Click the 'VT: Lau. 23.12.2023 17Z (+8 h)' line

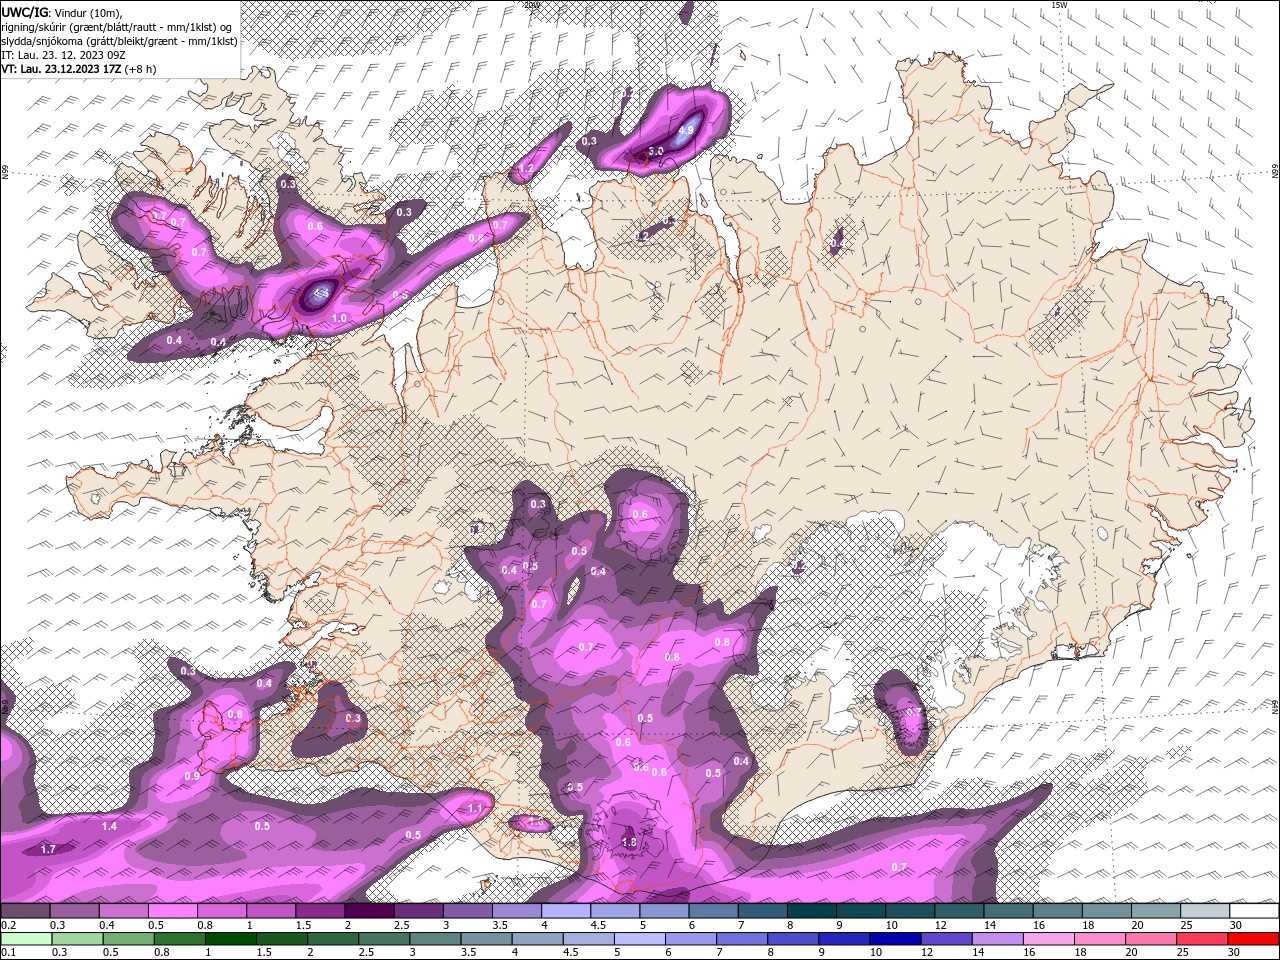click(79, 69)
